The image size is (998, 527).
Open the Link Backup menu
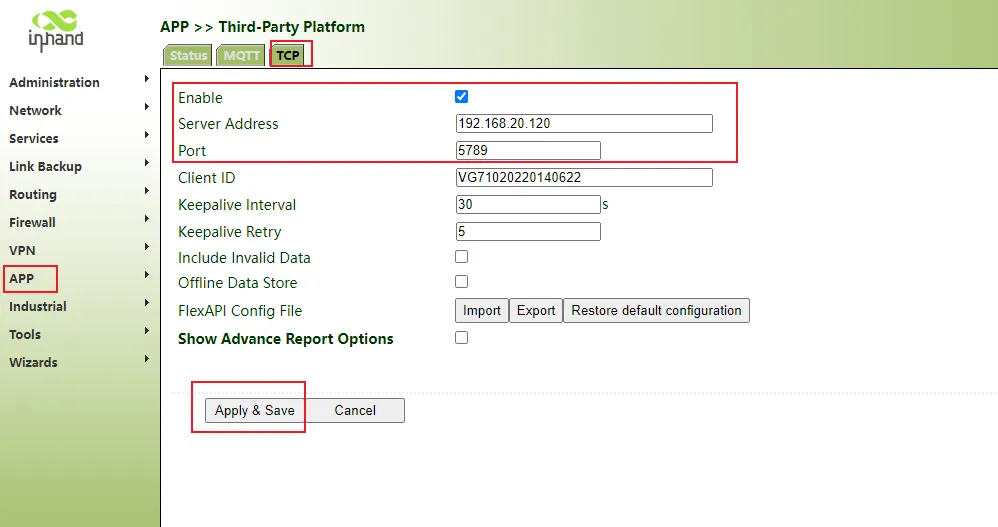[45, 166]
